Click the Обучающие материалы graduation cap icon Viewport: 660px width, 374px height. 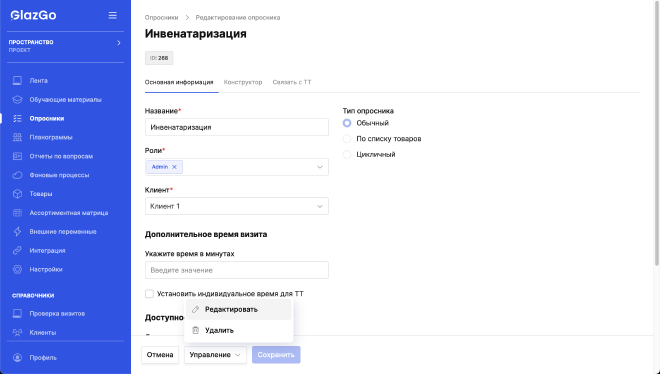(17, 99)
